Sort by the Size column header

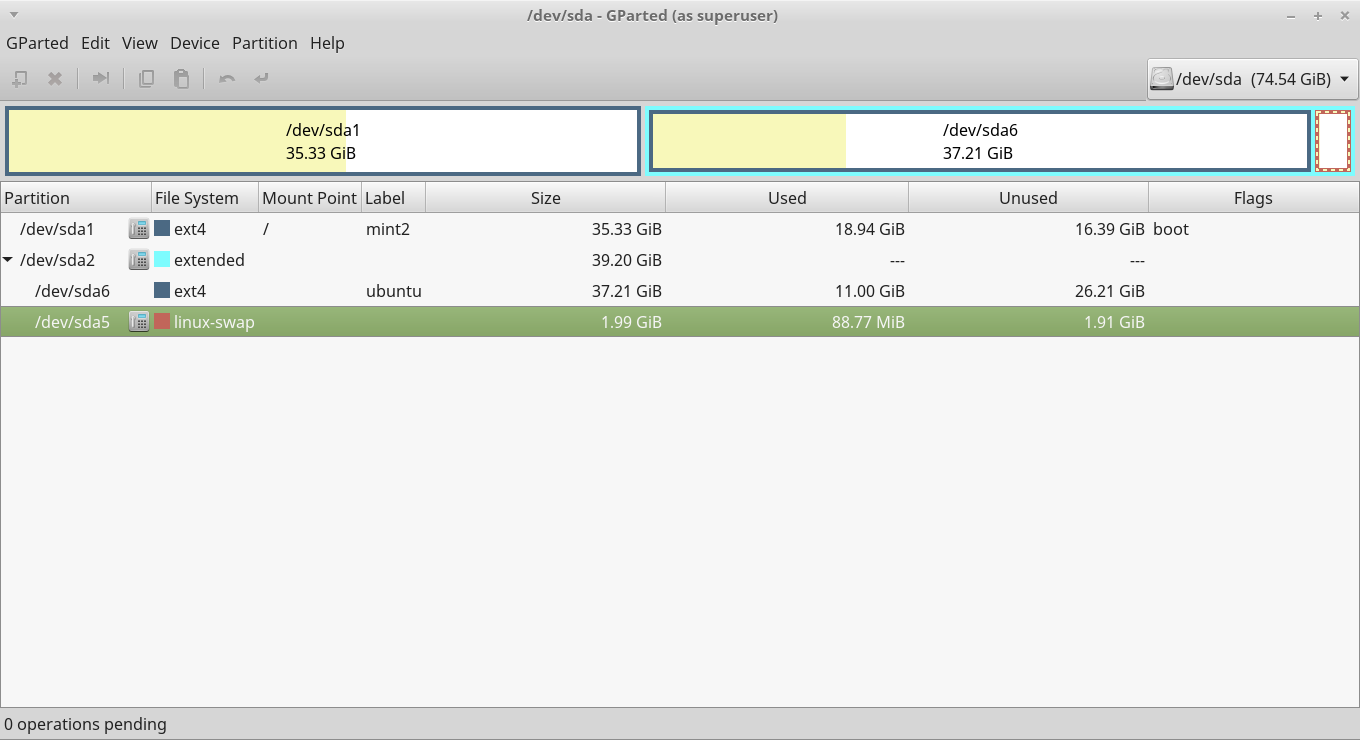(546, 198)
